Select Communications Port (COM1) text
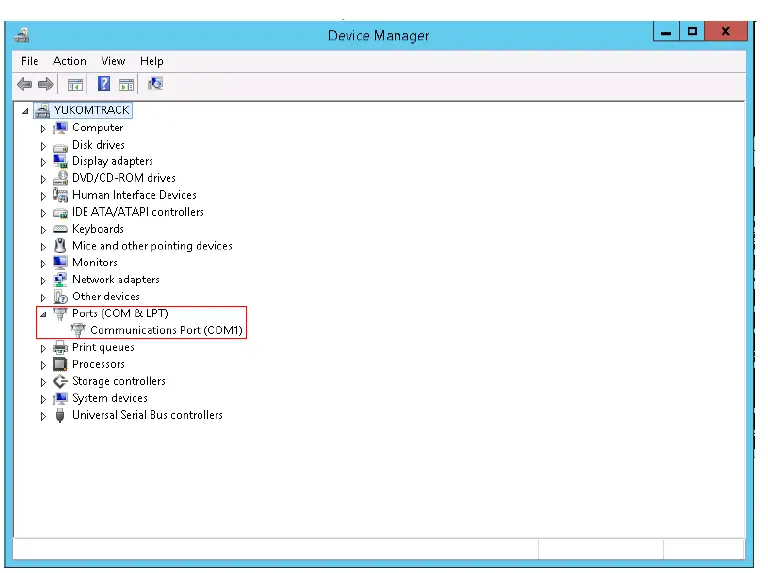This screenshot has width=768, height=573. click(166, 330)
